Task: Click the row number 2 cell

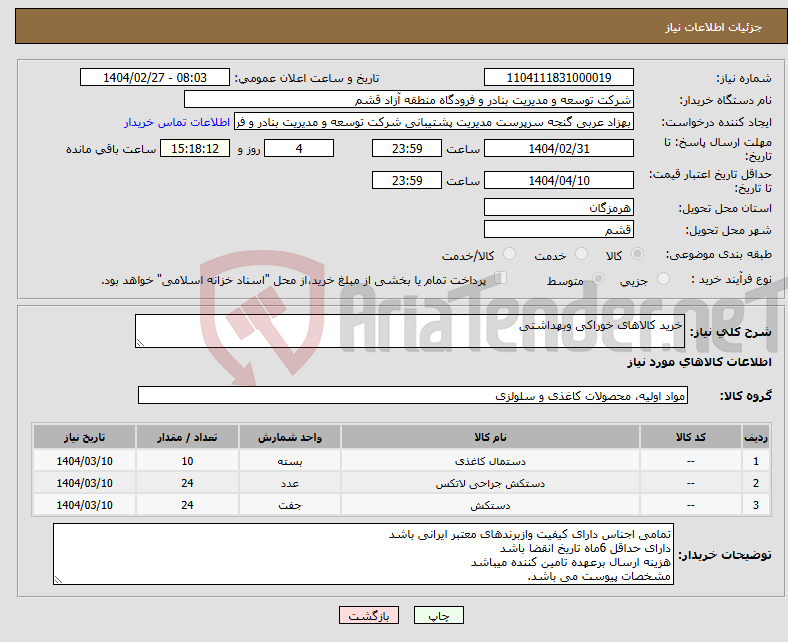Action: (756, 483)
